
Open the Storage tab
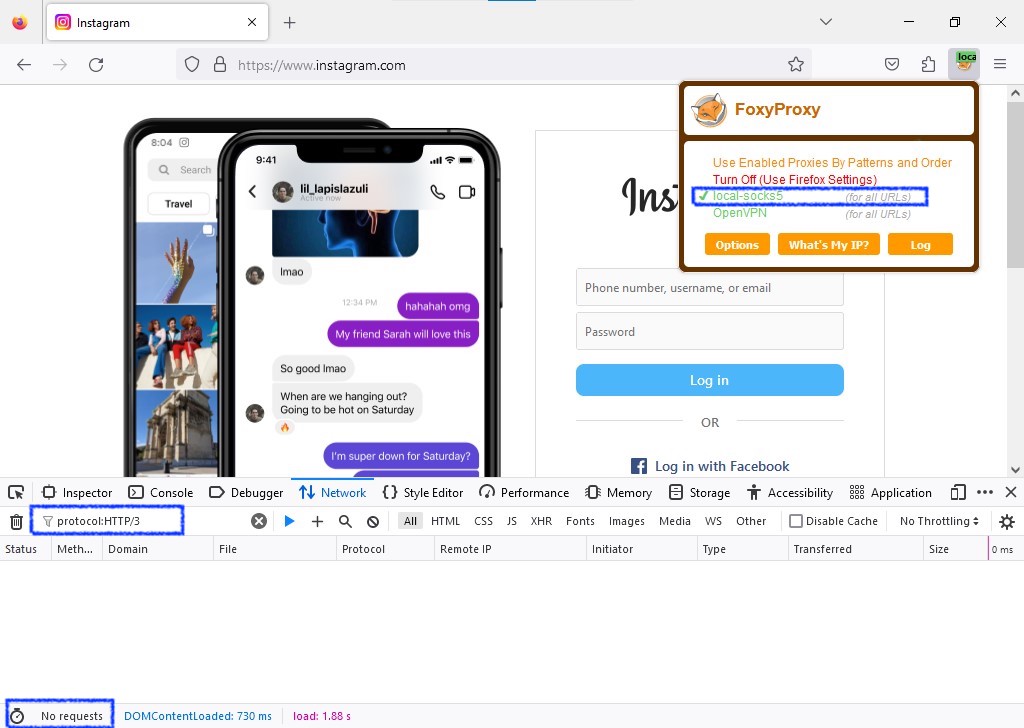click(699, 492)
